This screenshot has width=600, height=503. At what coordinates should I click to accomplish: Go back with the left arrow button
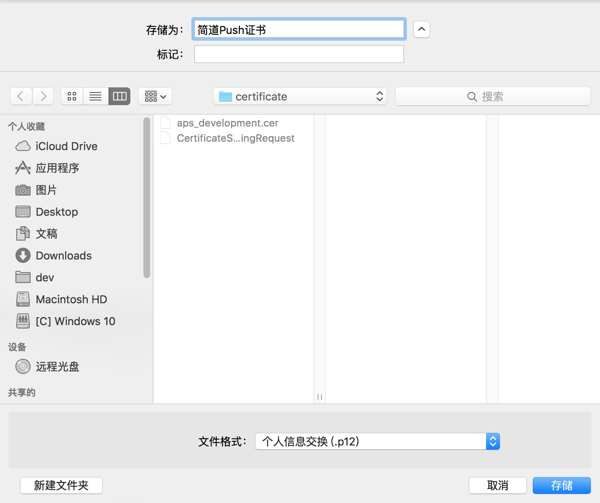pos(21,96)
